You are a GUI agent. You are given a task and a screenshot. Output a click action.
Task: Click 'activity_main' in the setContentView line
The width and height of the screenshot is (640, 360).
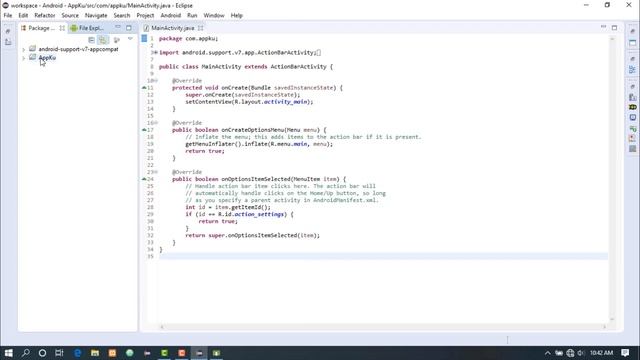[x=286, y=102]
